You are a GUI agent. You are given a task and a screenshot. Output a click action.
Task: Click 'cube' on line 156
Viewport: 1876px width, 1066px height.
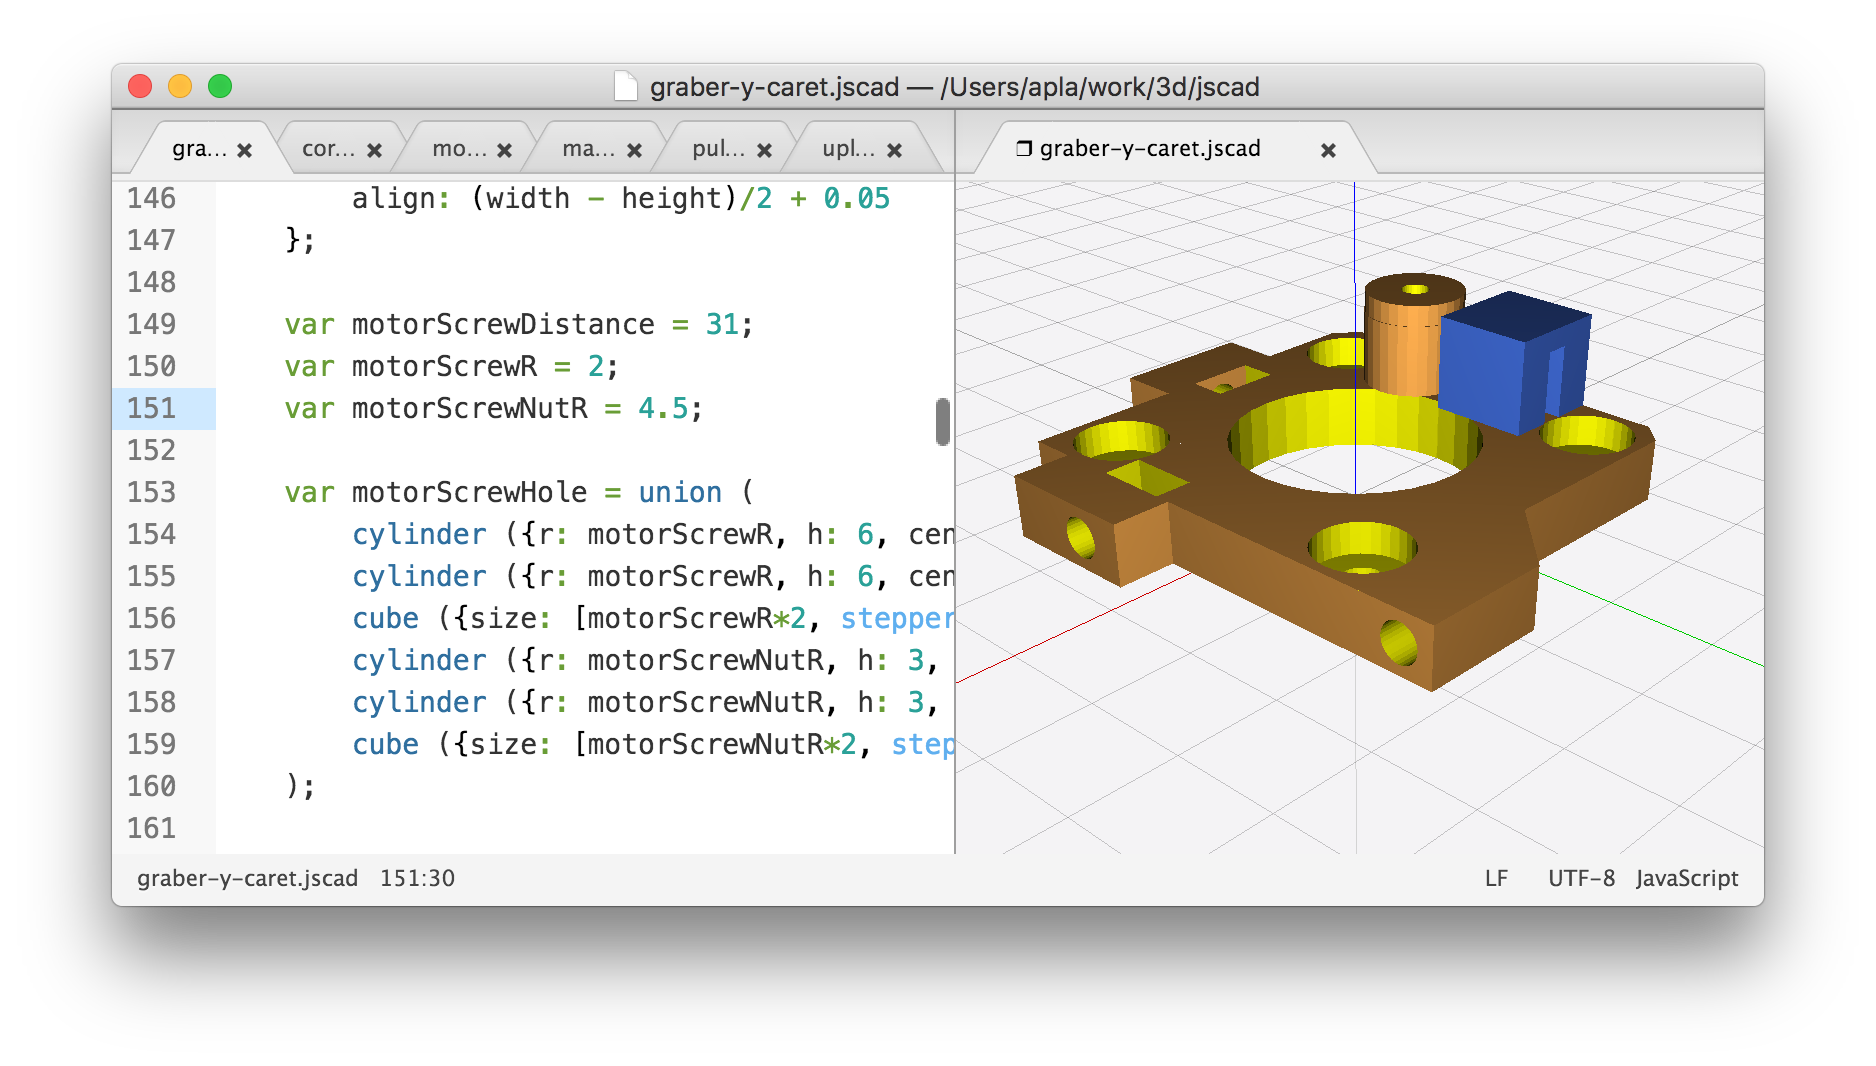point(385,618)
